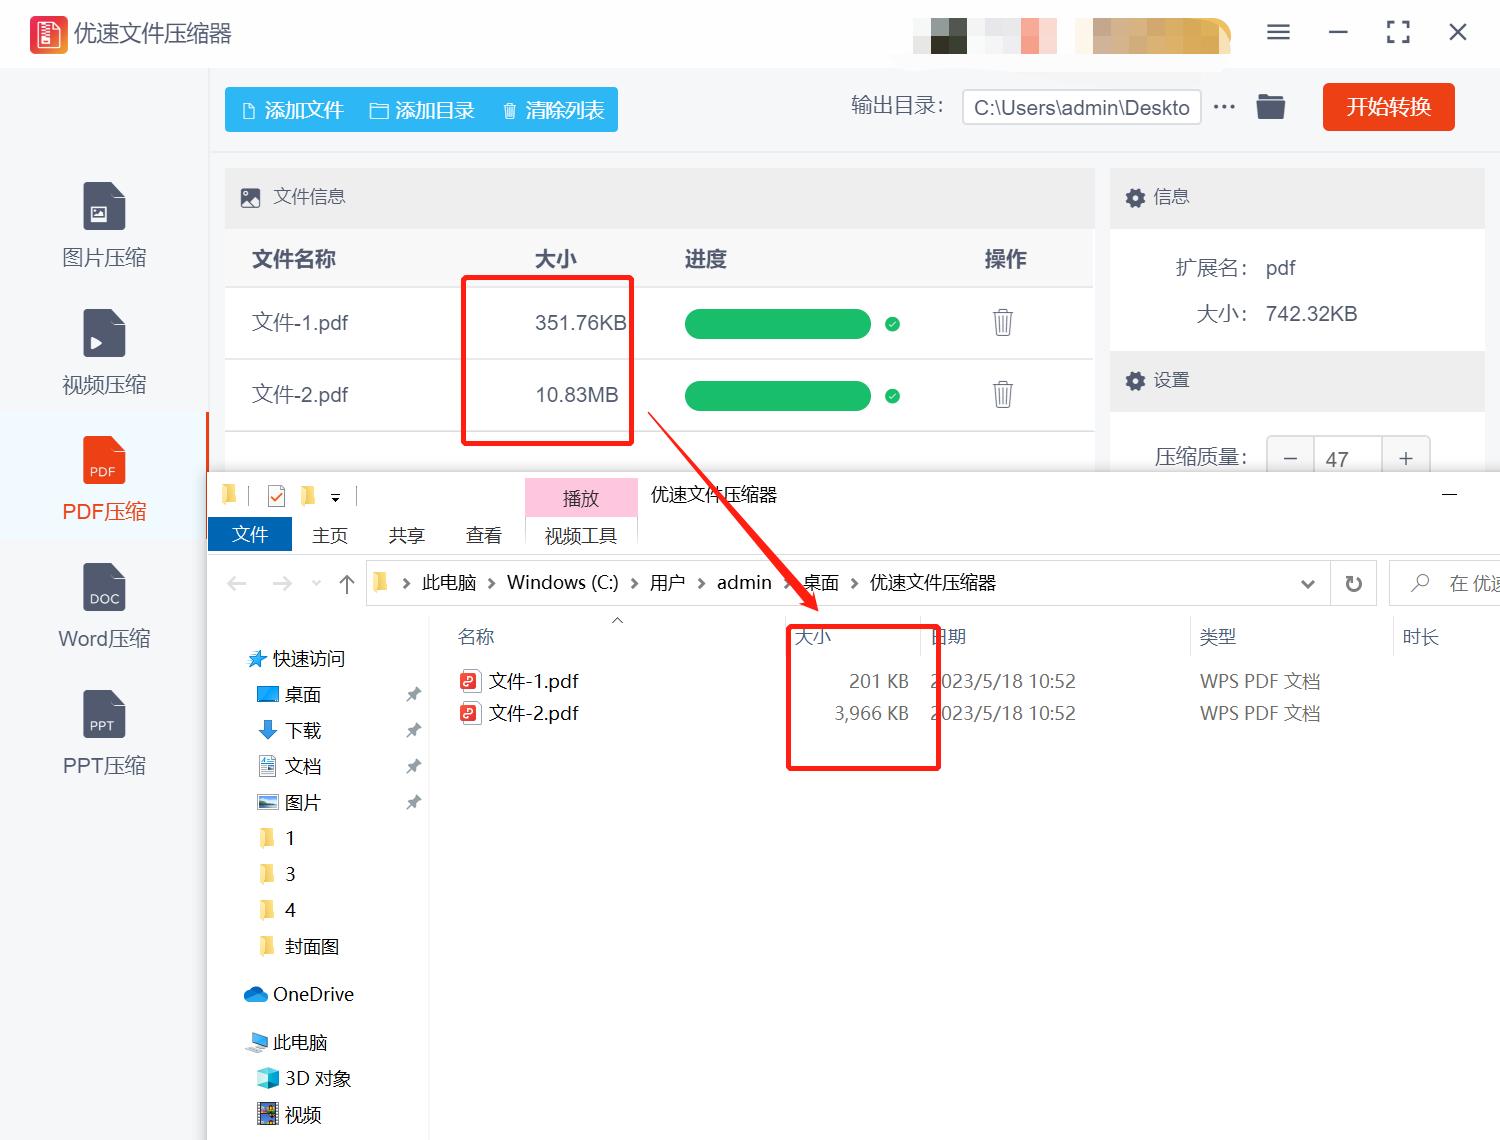Unpin 桌面 from Quick Access
The height and width of the screenshot is (1140, 1500).
pos(413,693)
